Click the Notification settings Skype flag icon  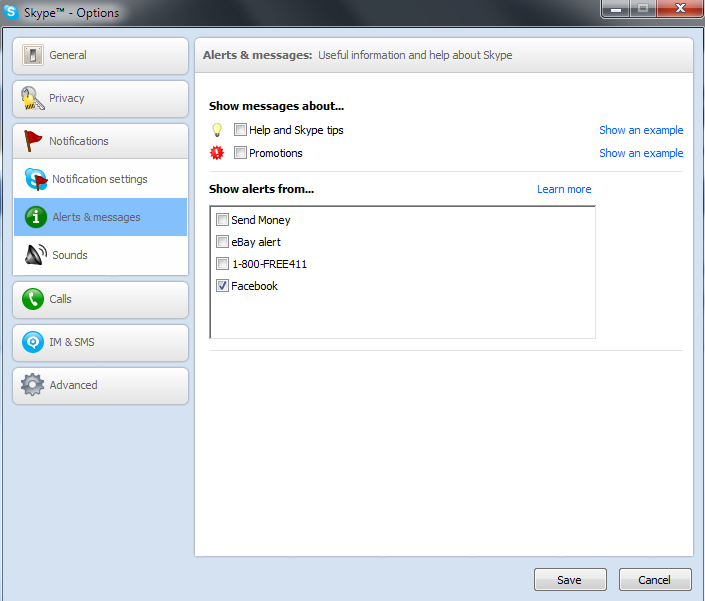pyautogui.click(x=36, y=179)
